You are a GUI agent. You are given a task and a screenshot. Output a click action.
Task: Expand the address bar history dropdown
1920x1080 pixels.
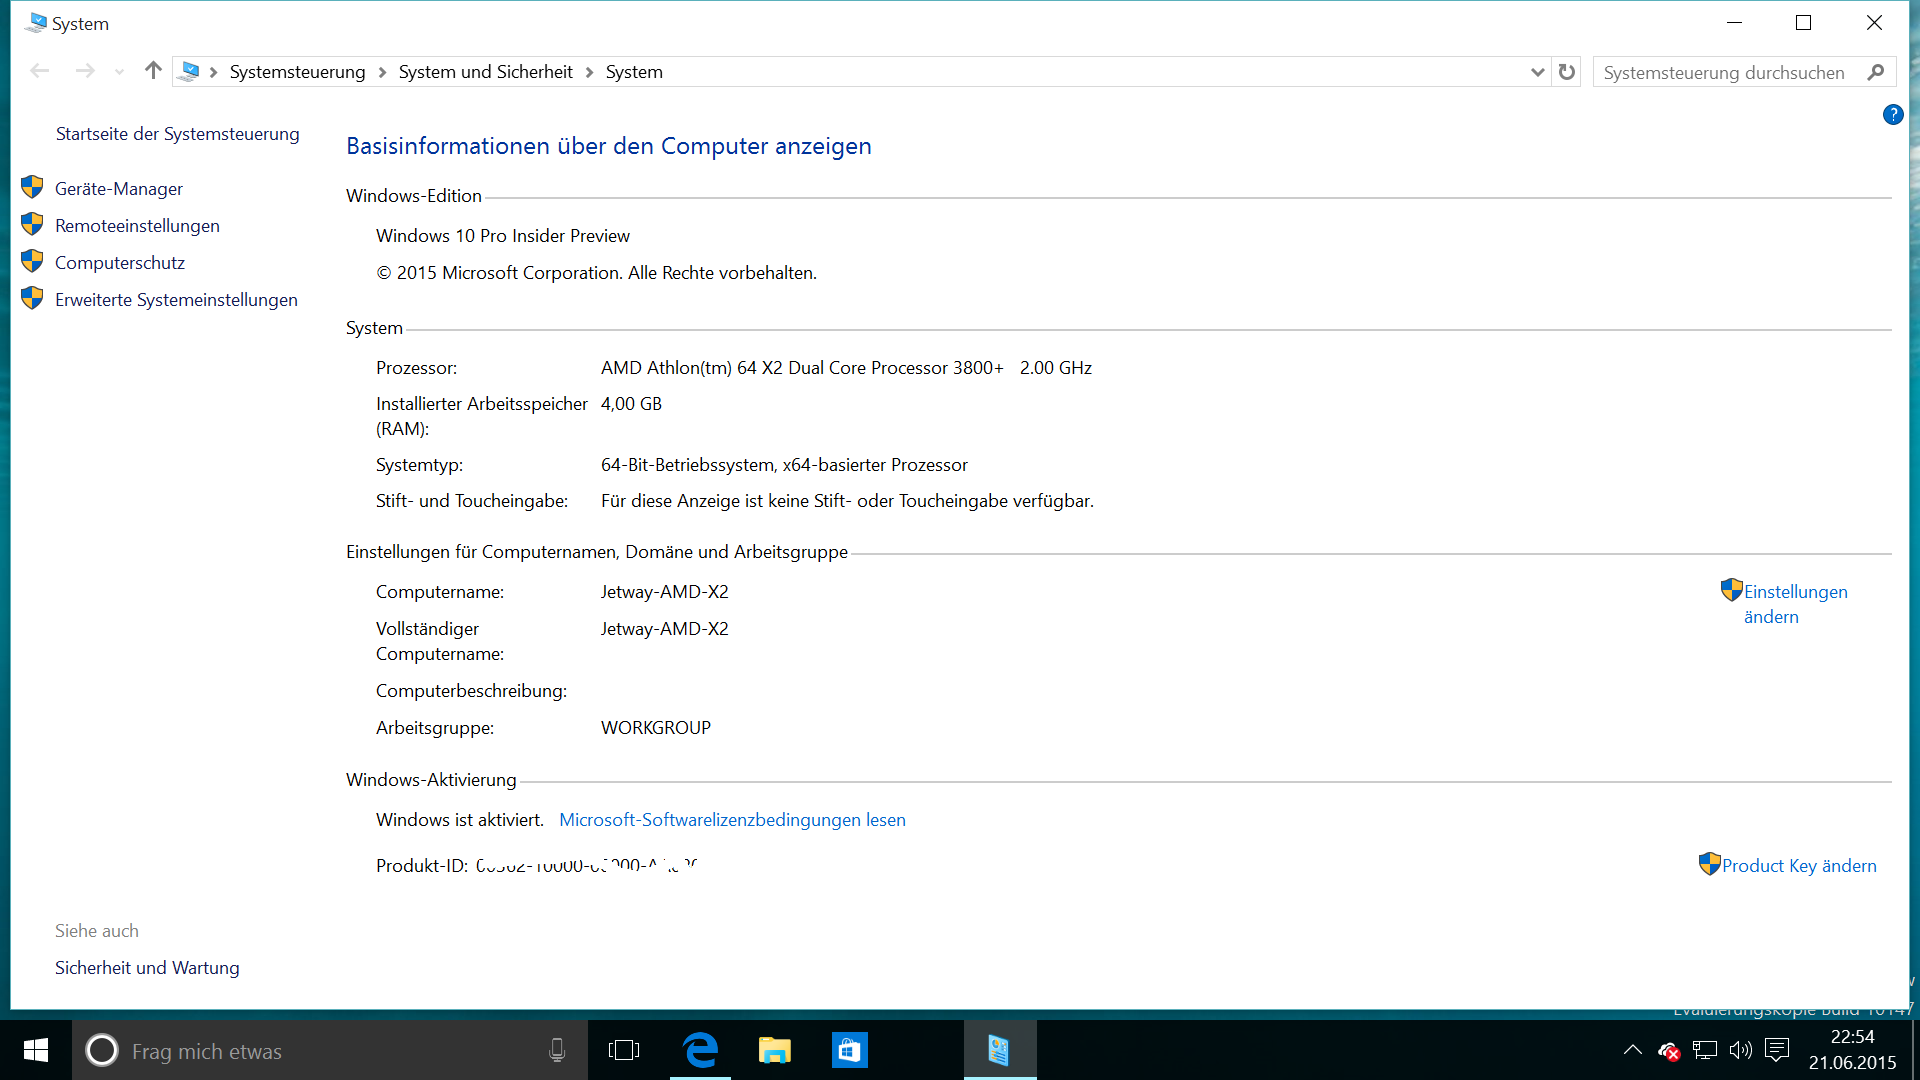pyautogui.click(x=1537, y=72)
